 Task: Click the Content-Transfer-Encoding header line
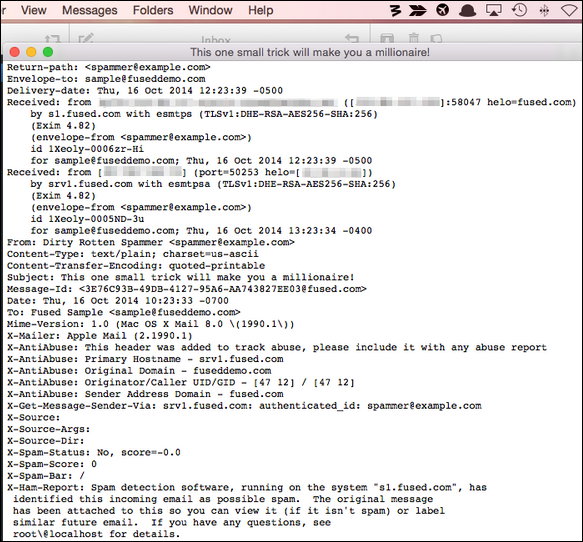coord(136,266)
